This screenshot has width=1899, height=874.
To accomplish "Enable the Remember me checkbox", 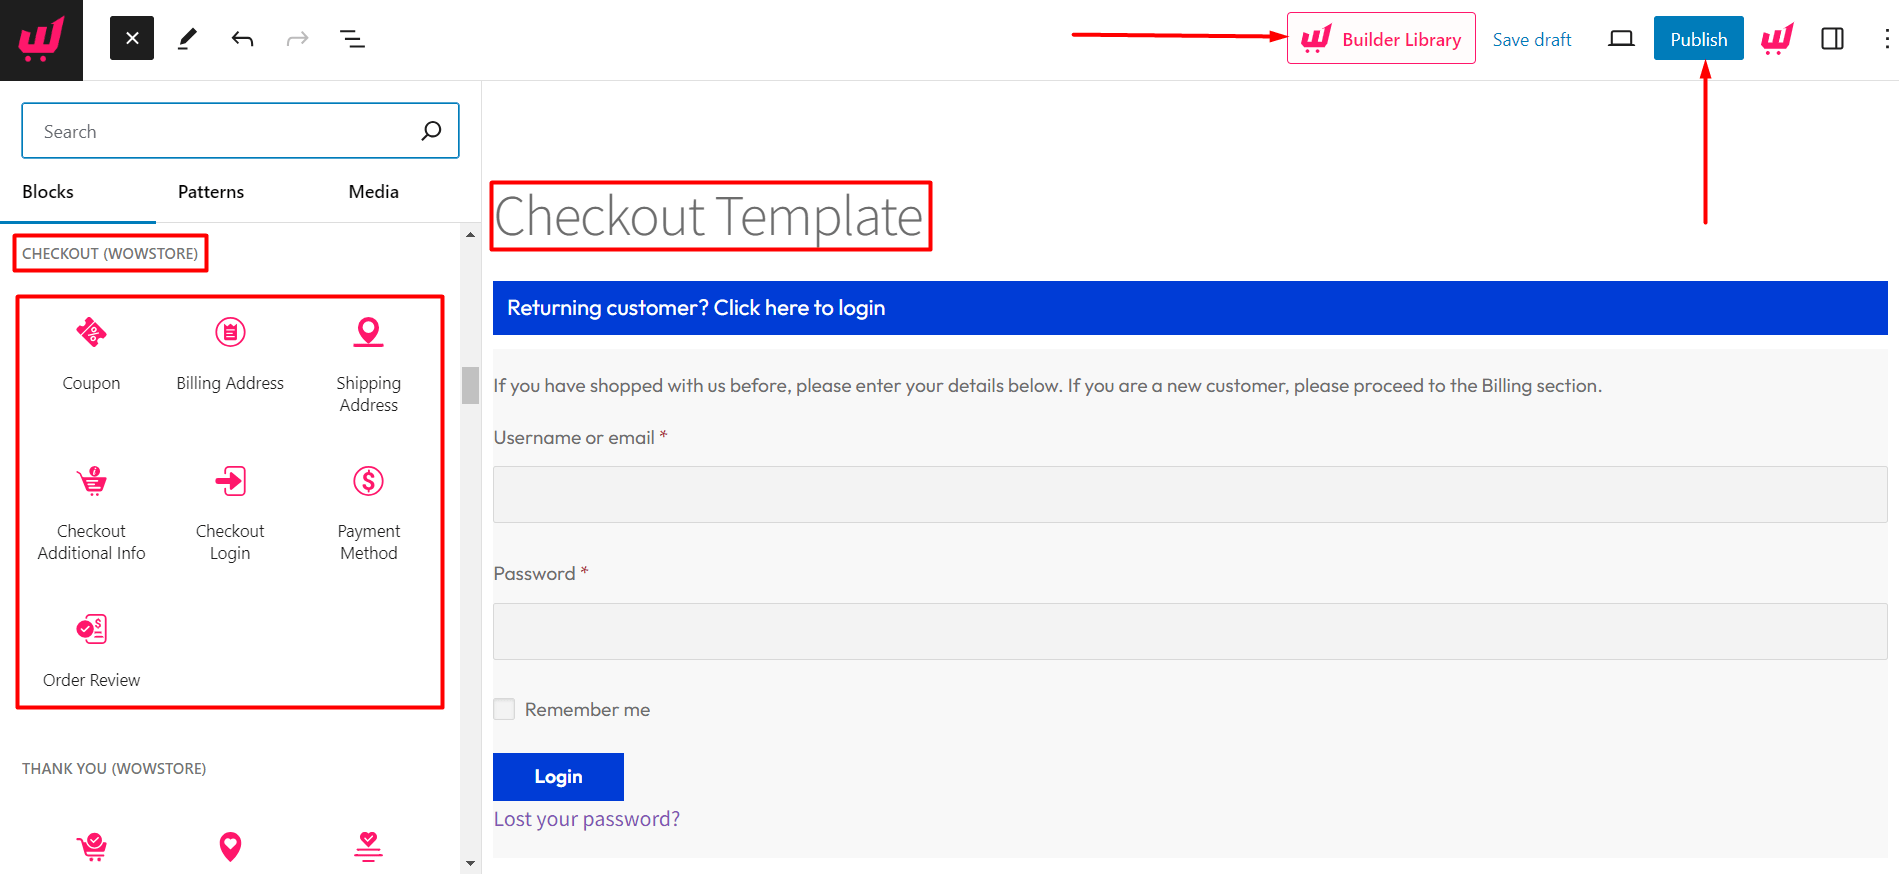I will pos(504,708).
